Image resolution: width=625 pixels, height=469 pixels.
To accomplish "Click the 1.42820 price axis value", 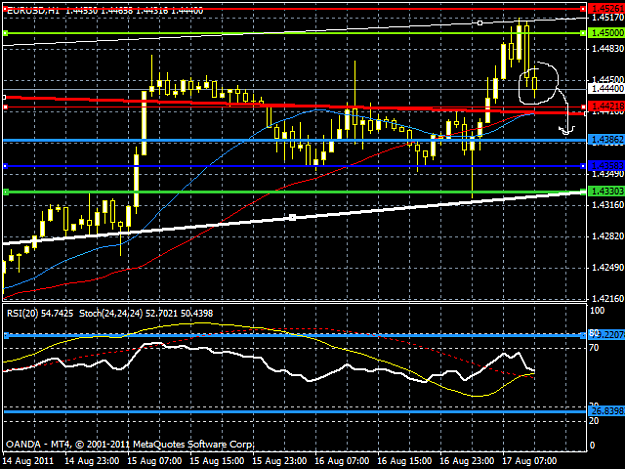I will pos(608,236).
